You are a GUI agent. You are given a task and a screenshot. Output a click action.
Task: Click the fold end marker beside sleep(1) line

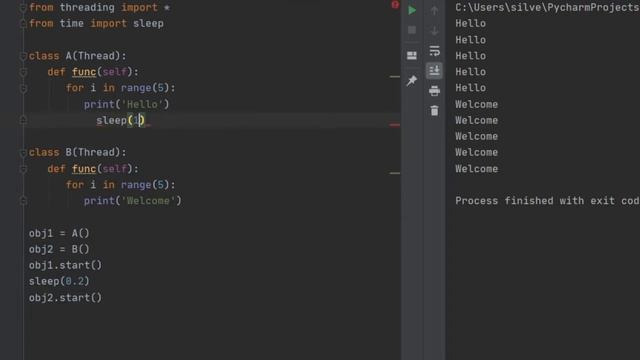23,120
